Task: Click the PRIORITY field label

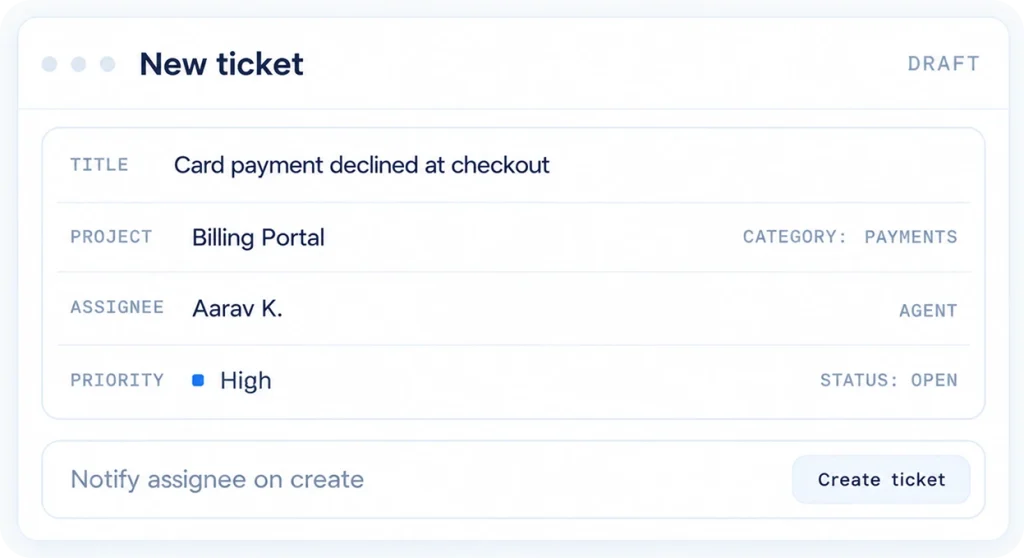Action: click(117, 380)
